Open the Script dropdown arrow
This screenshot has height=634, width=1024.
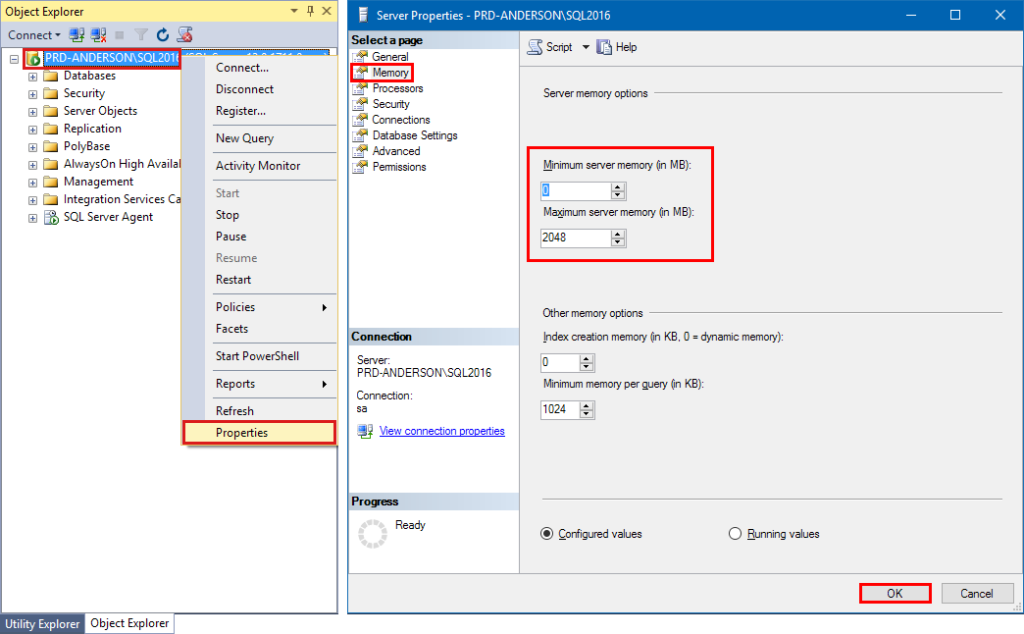tap(586, 47)
